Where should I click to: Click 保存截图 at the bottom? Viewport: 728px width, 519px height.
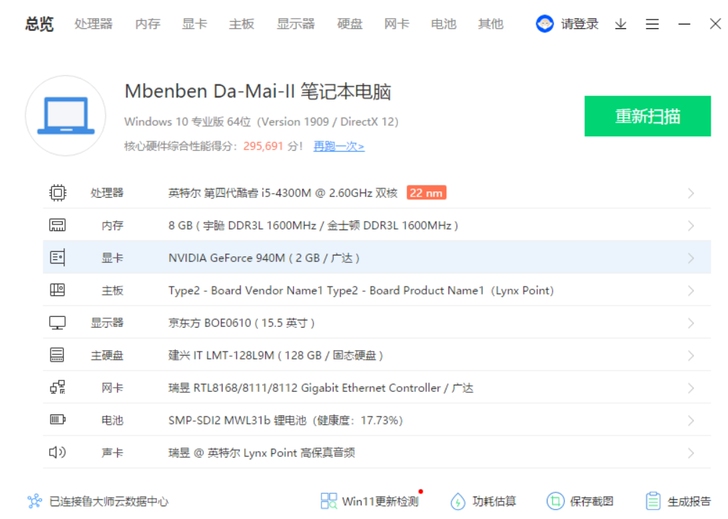pyautogui.click(x=580, y=501)
